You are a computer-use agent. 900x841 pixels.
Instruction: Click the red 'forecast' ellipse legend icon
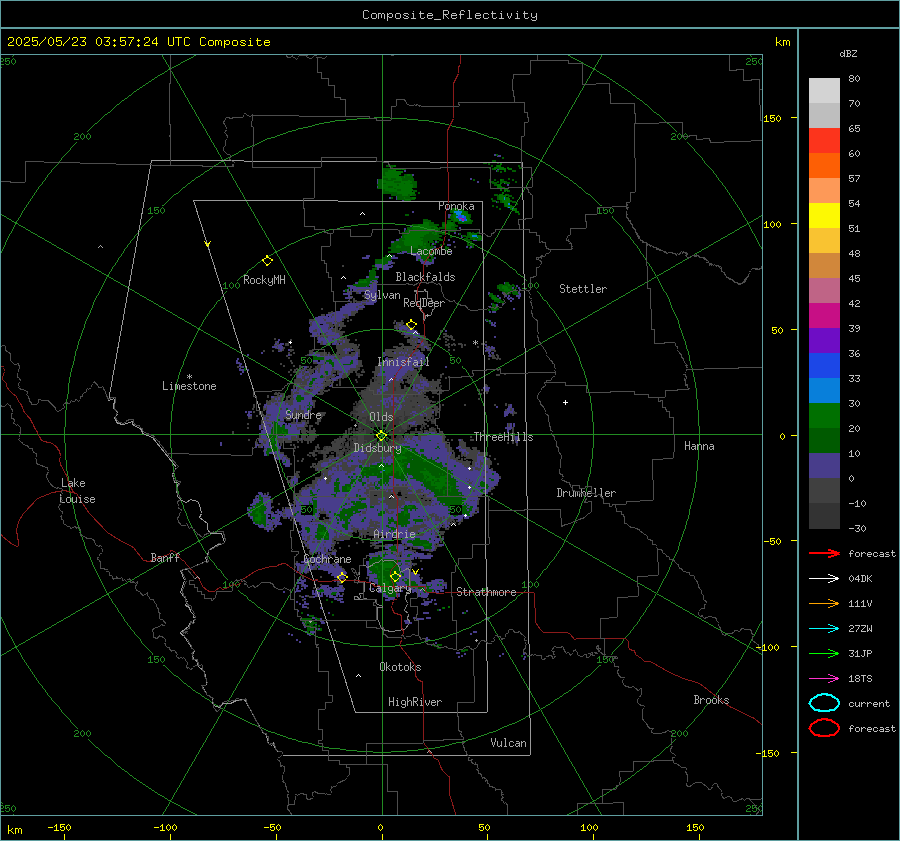(824, 728)
